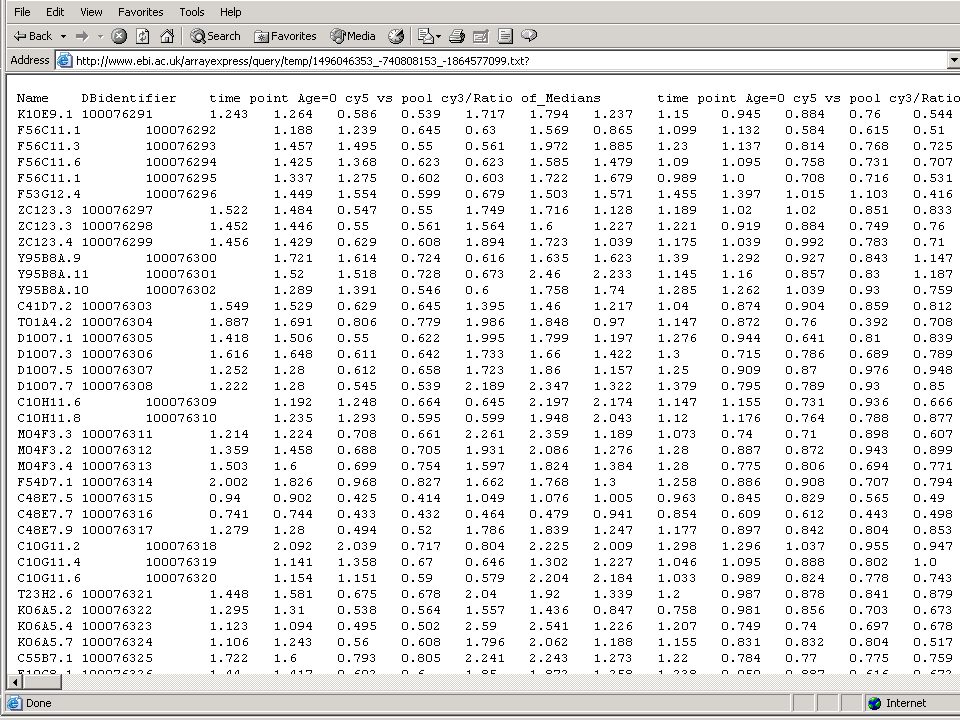
Task: Click the 'of_Medians' header text
Action: (x=561, y=98)
